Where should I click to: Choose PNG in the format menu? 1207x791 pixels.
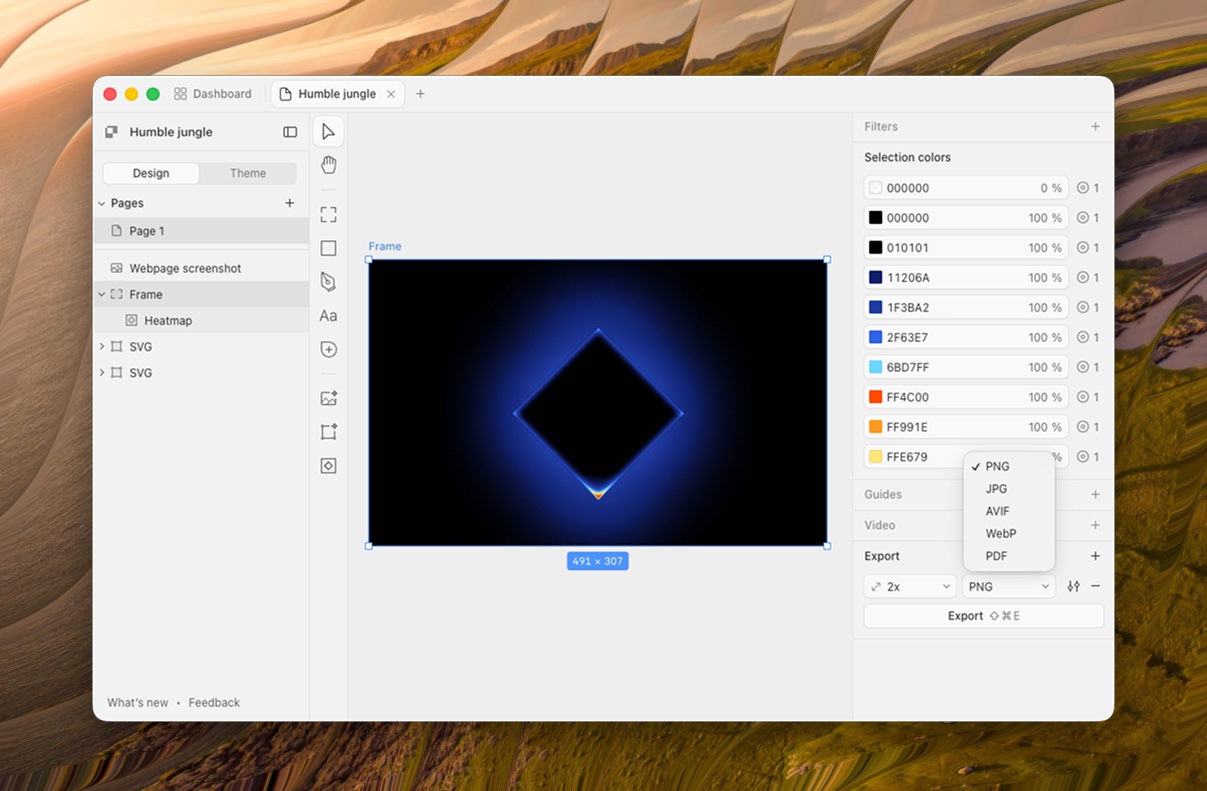click(x=1009, y=467)
